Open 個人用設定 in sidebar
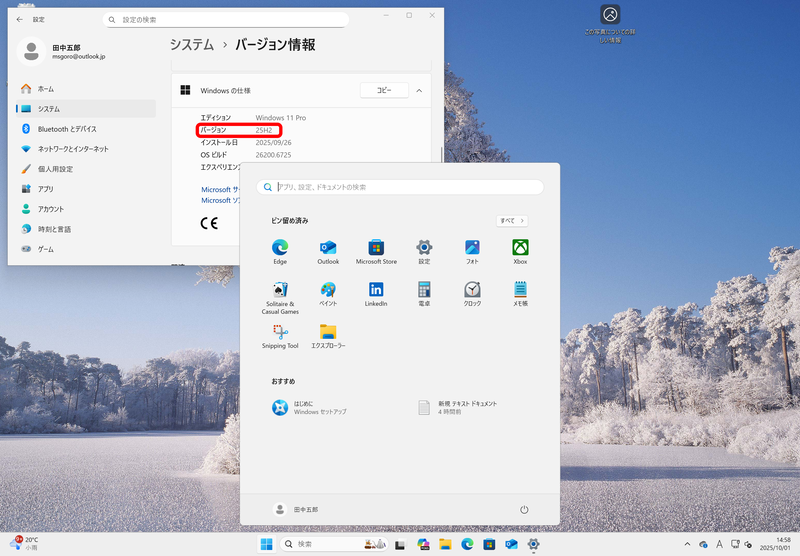Image resolution: width=800 pixels, height=556 pixels. click(86, 169)
